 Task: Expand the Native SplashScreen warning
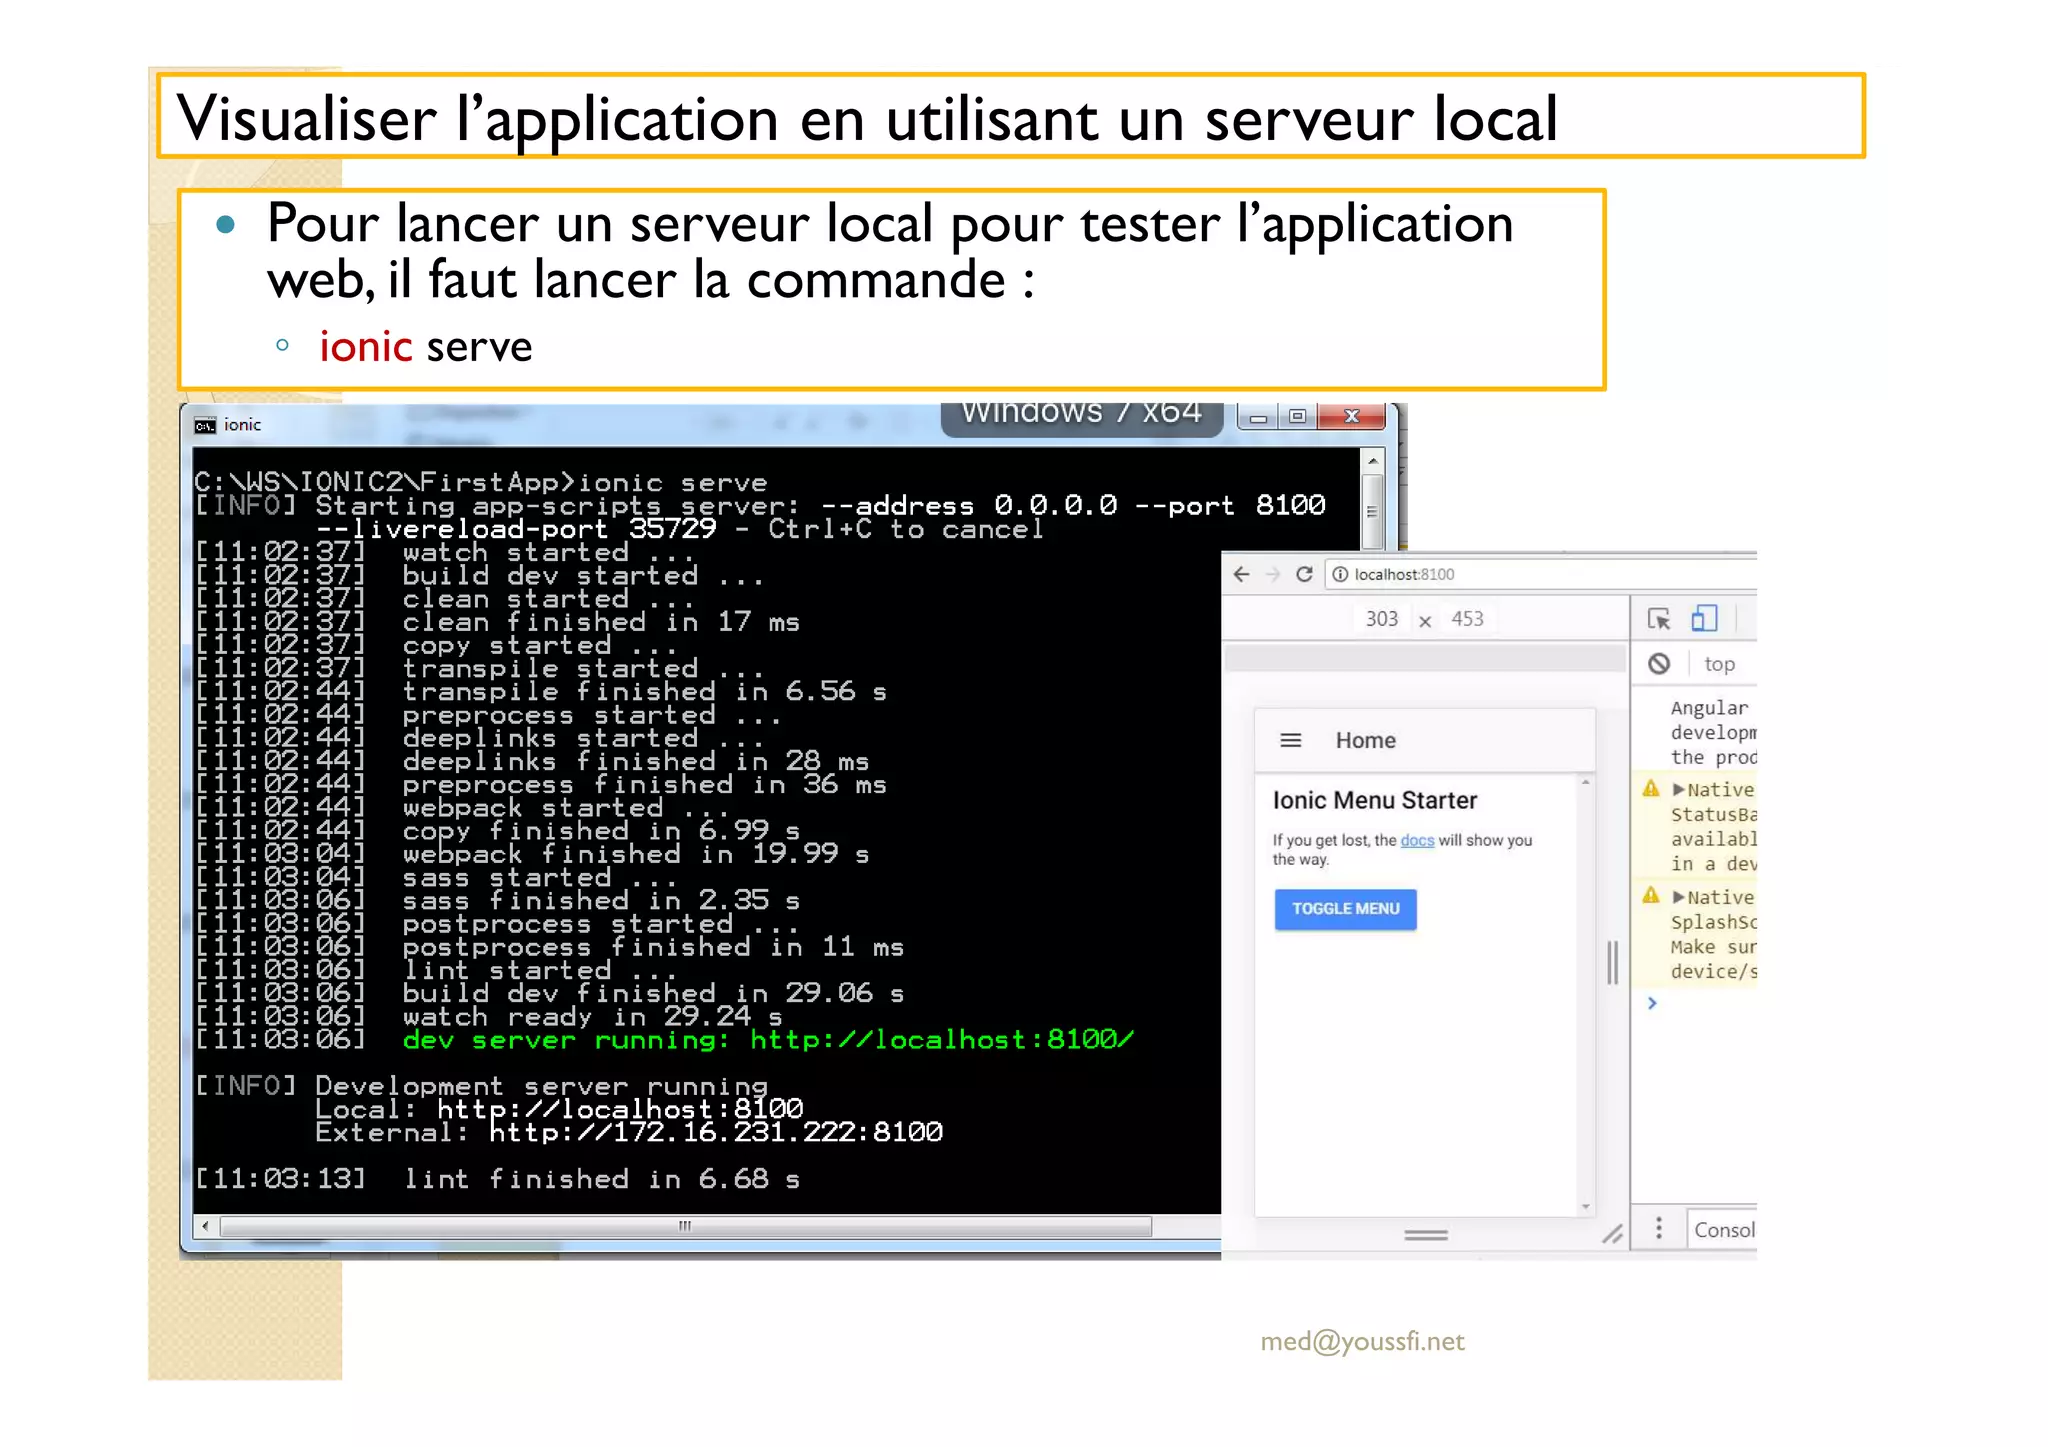point(1679,897)
